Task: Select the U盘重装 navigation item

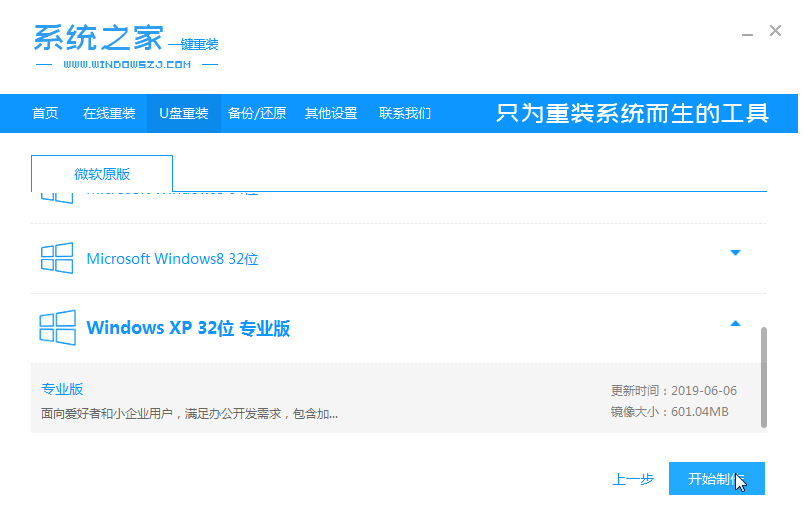Action: (183, 113)
